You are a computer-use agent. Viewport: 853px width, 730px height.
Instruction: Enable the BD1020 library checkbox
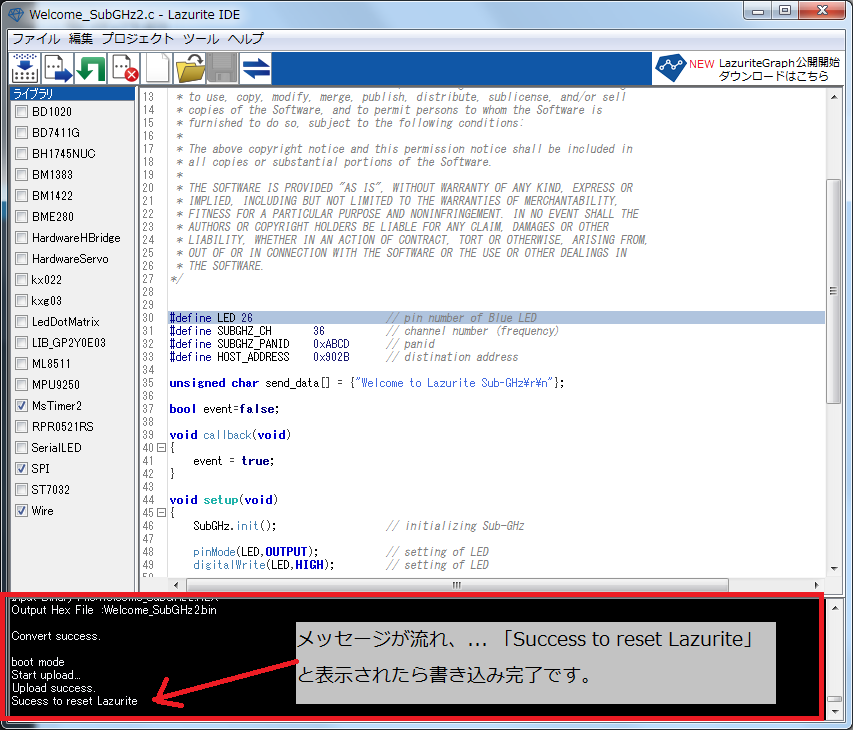coord(21,112)
